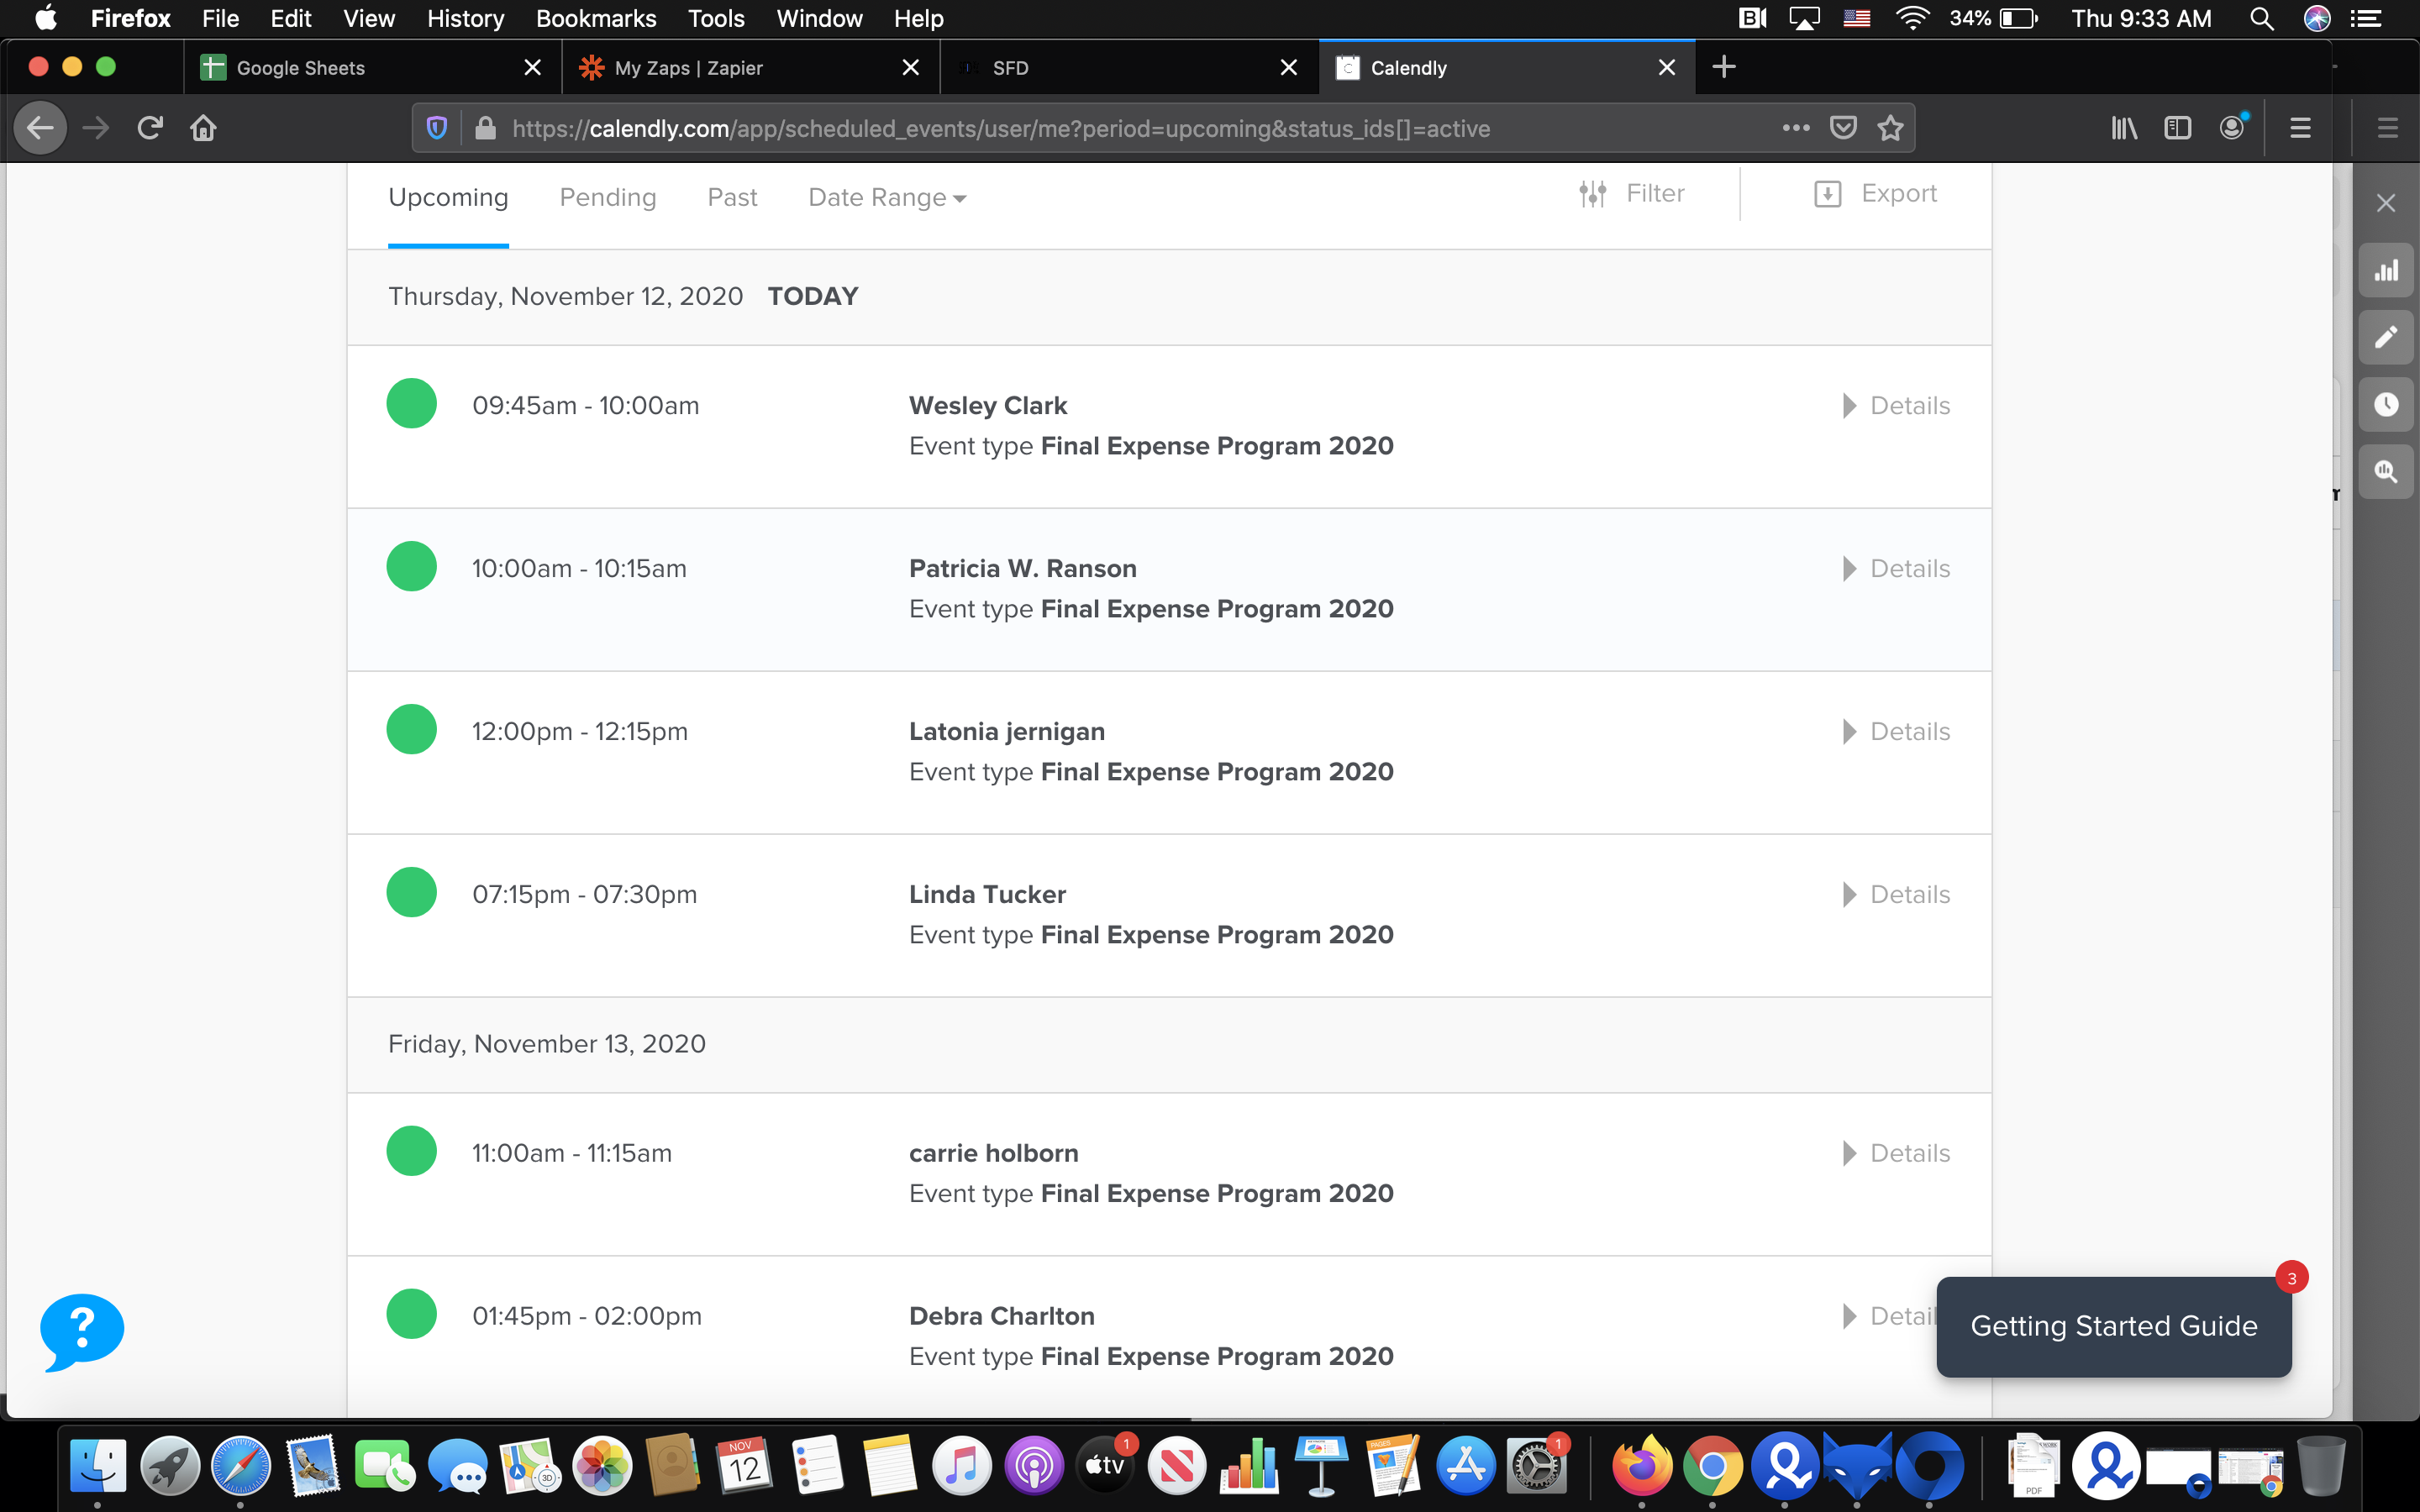Viewport: 2420px width, 1512px height.
Task: Click the Calendly URL address bar
Action: tap(1000, 129)
